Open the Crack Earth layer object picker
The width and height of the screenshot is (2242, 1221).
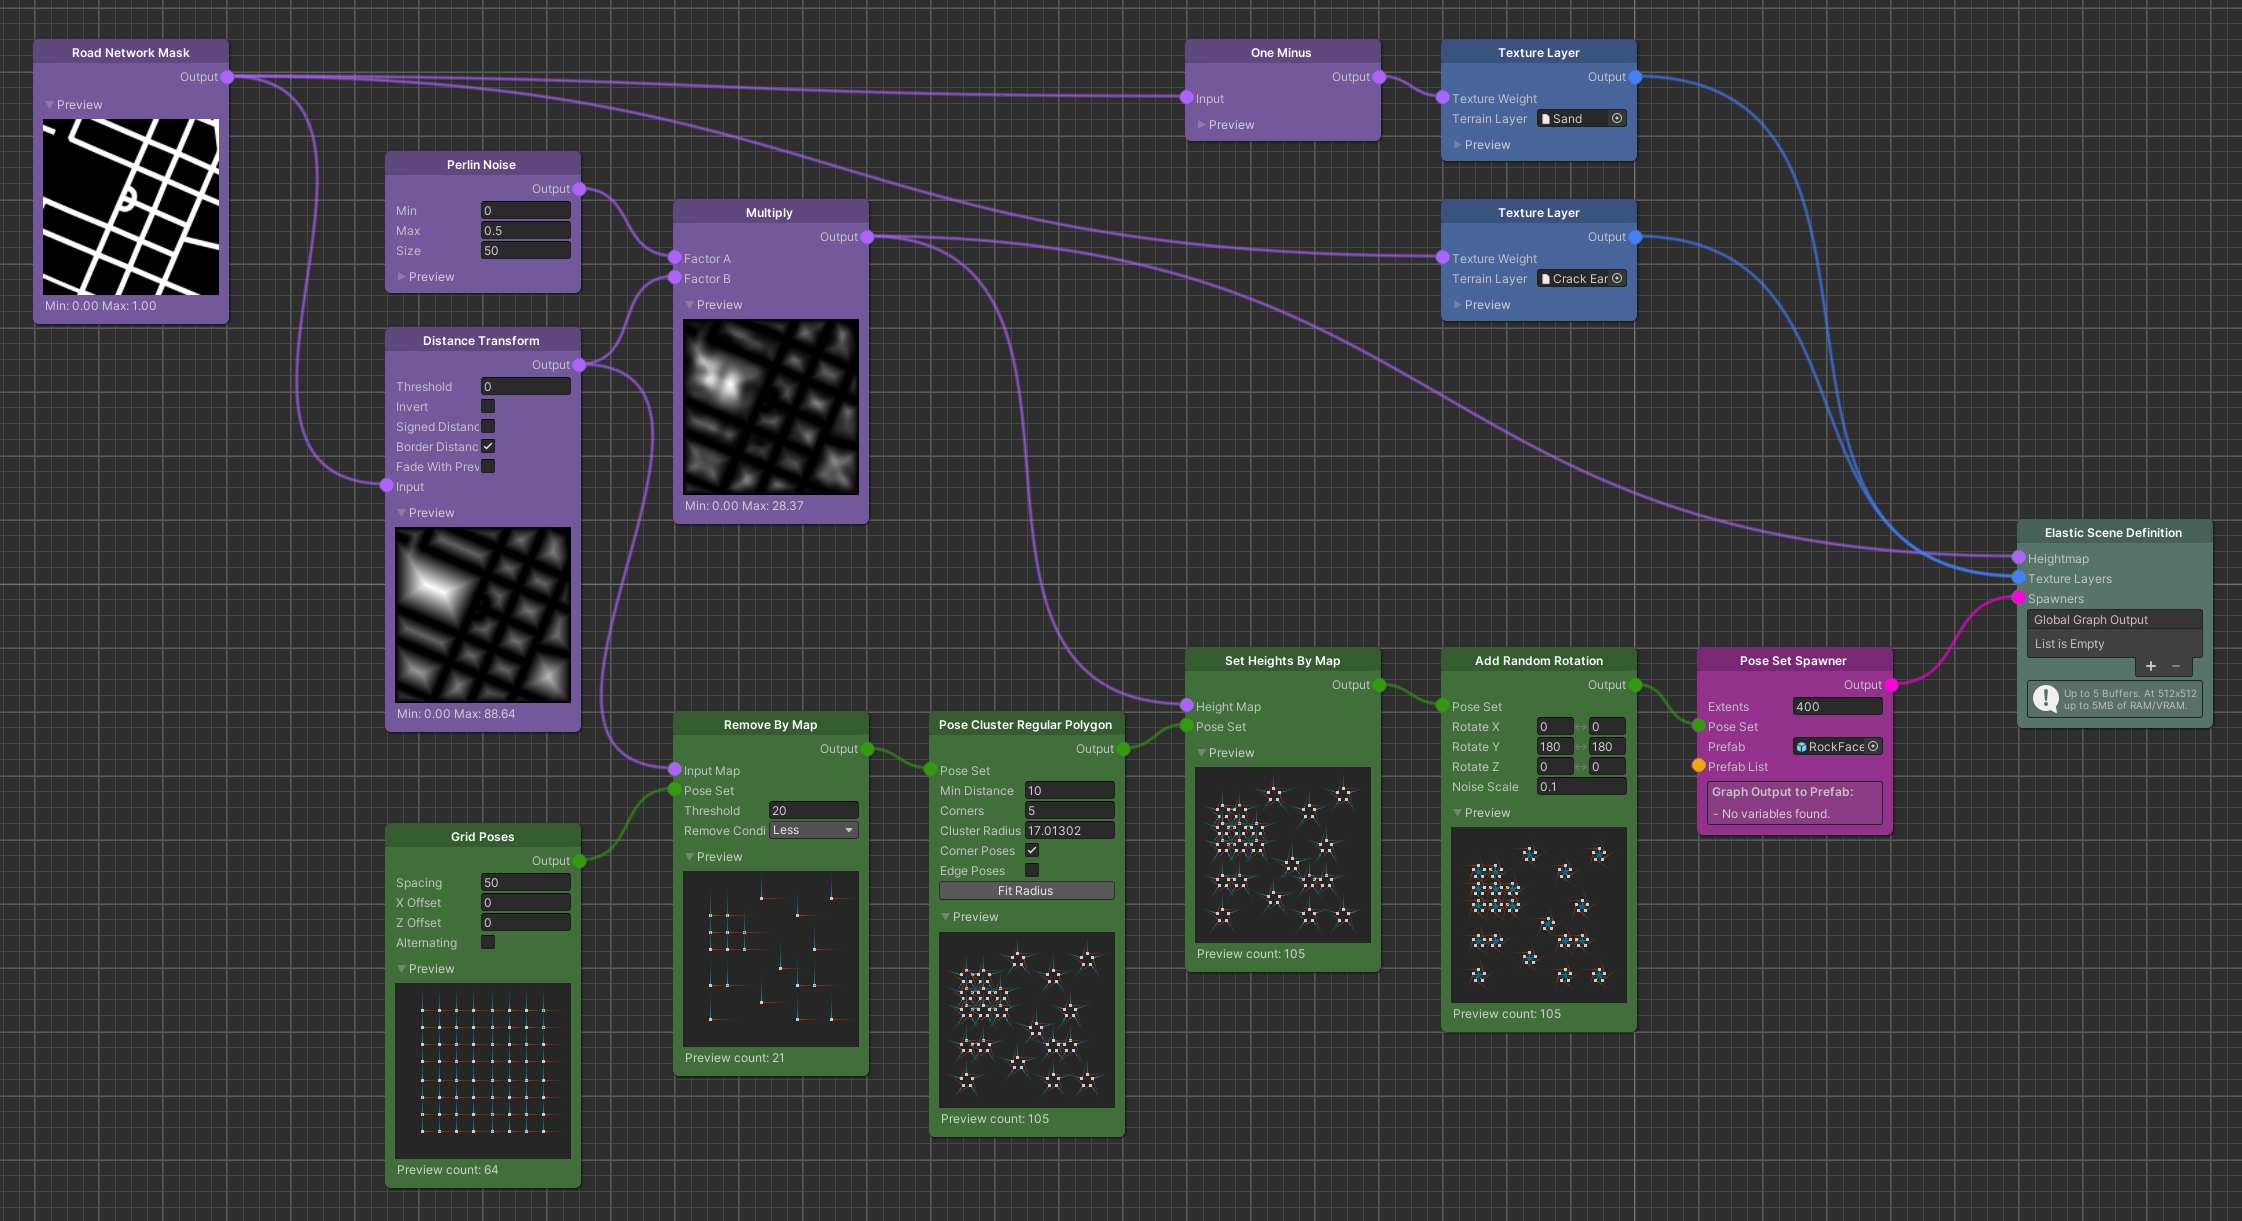coord(1617,278)
